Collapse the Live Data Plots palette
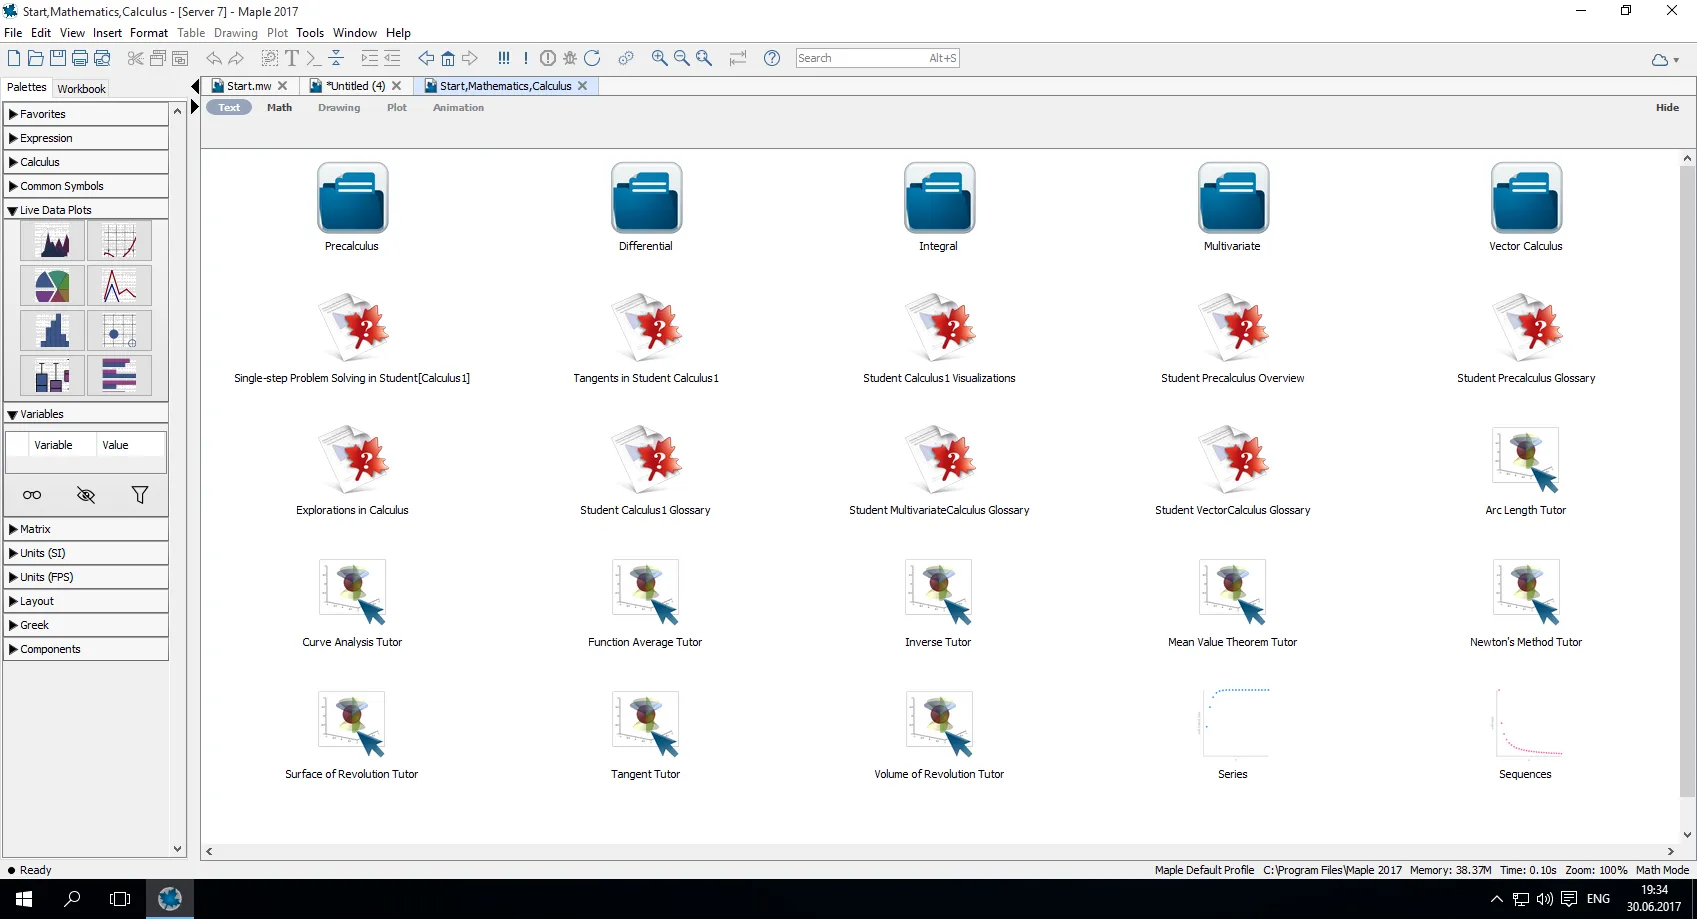 (86, 210)
